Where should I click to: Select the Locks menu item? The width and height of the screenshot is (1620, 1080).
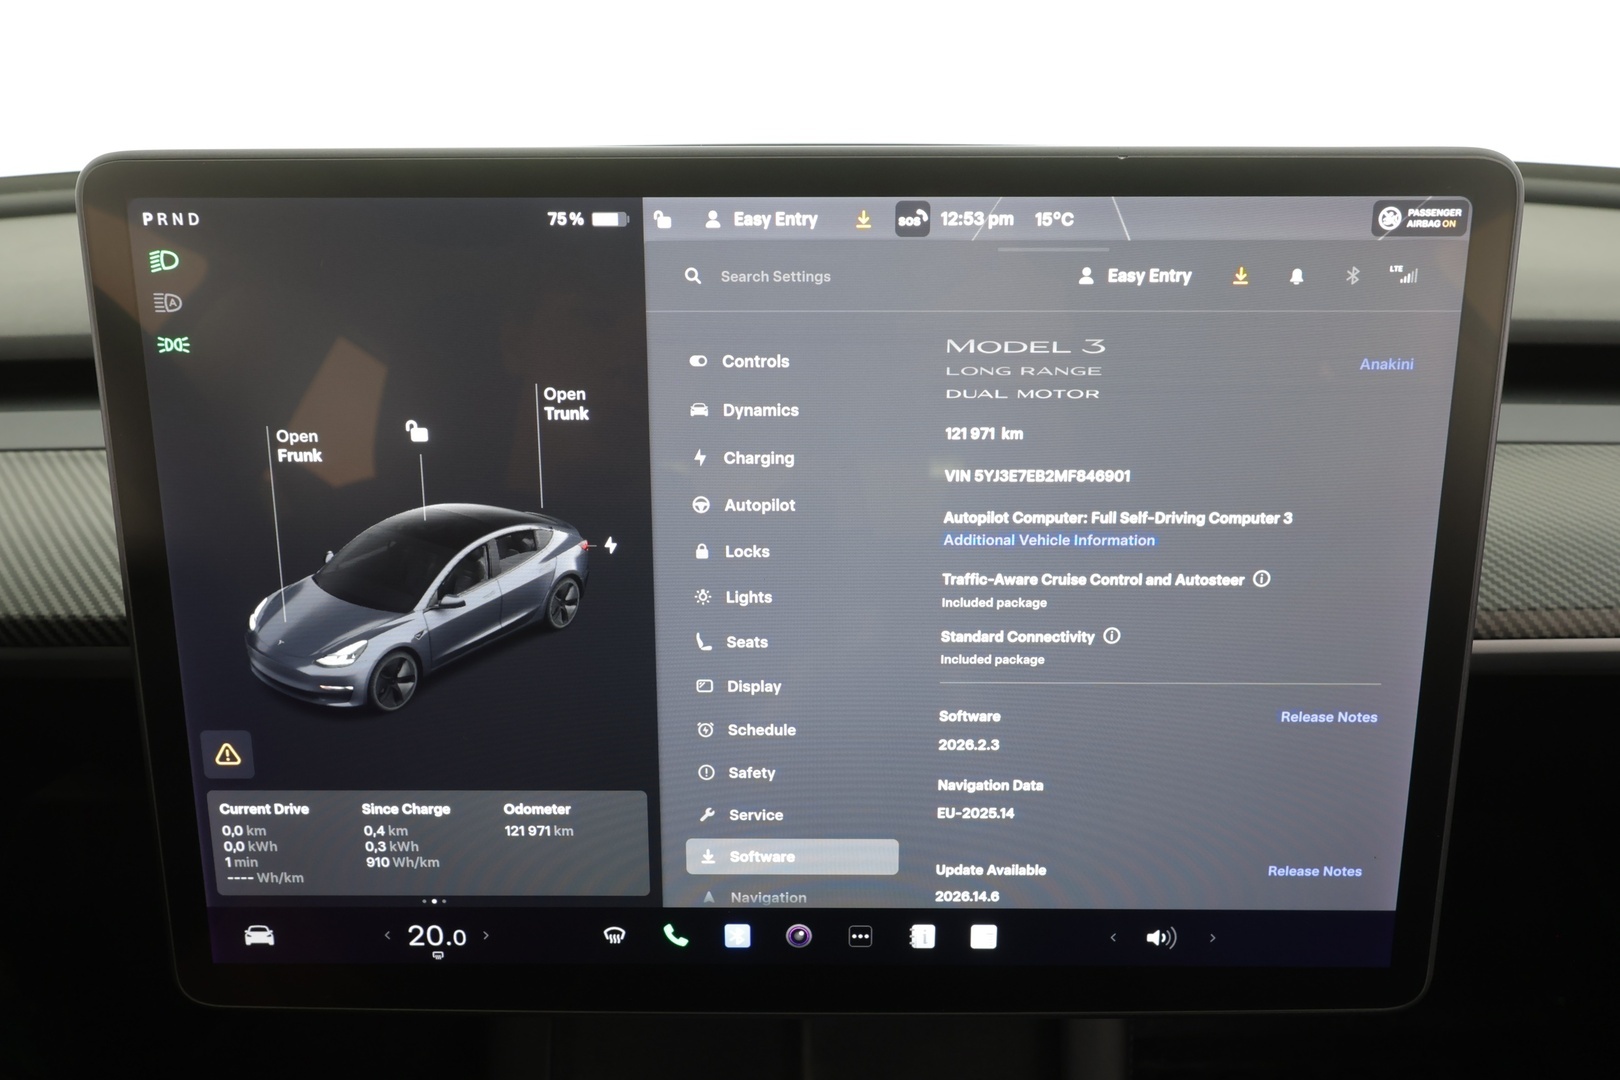[x=733, y=551]
